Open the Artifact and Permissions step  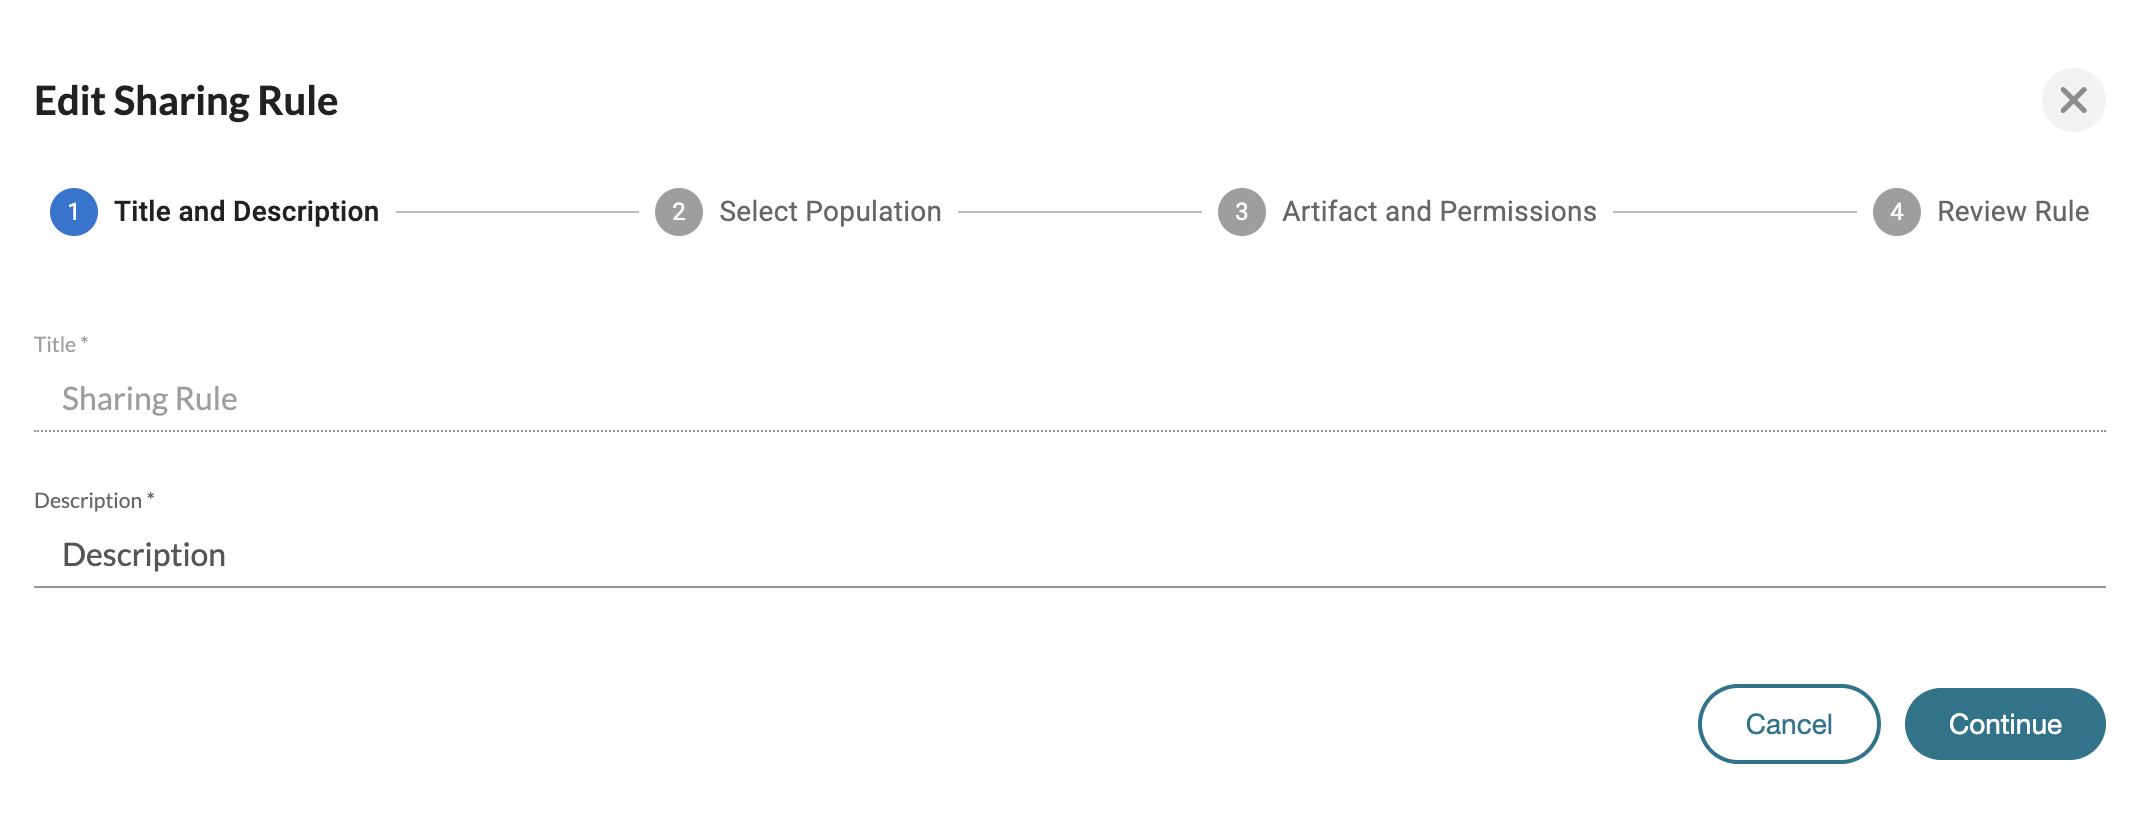coord(1439,212)
